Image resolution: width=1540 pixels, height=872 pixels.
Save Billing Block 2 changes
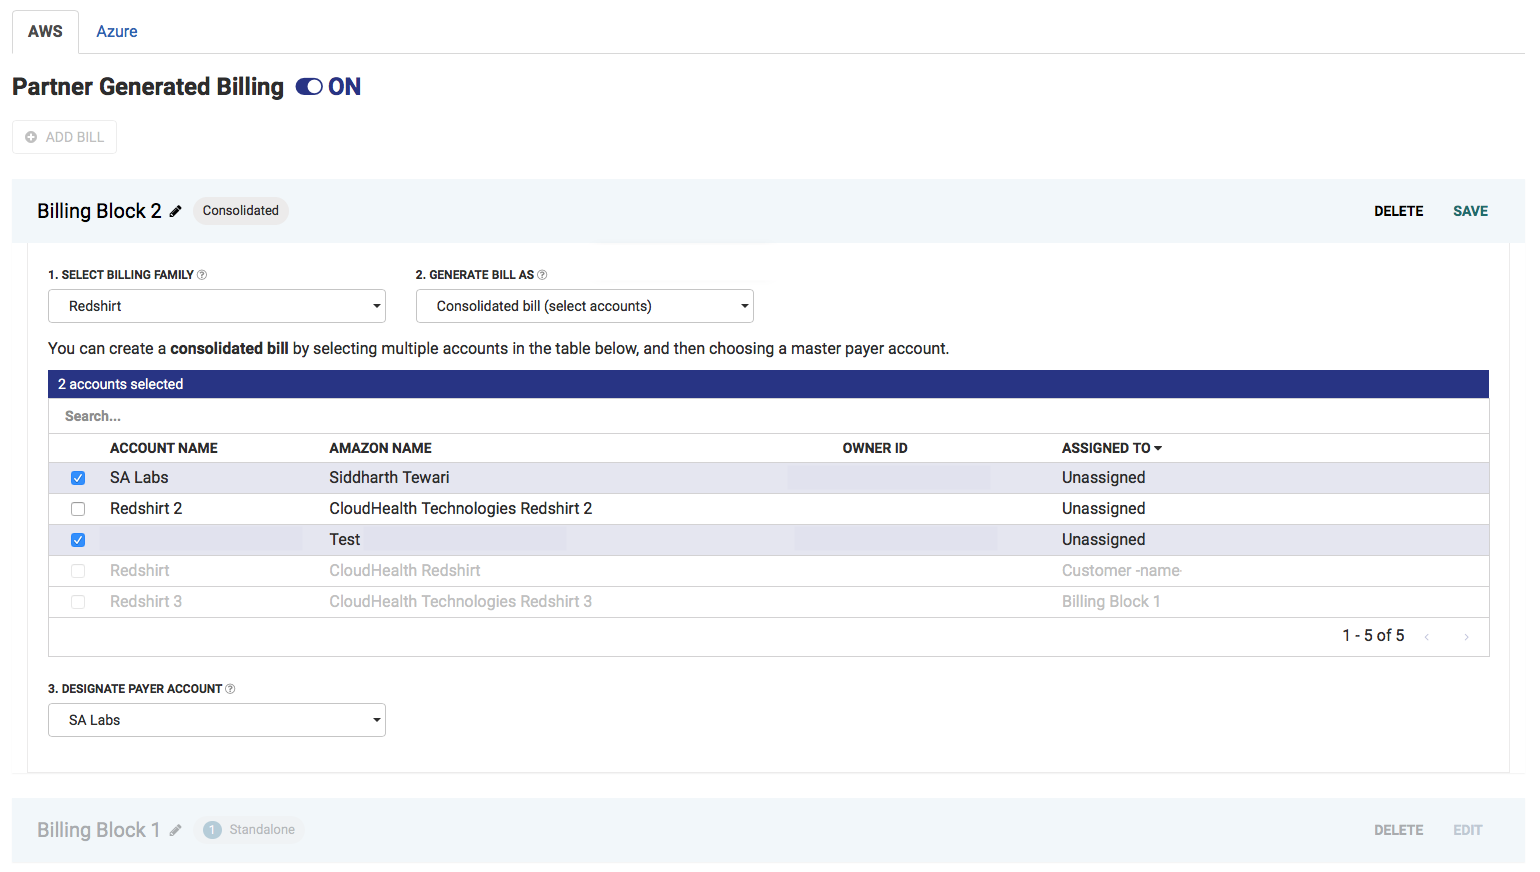(1470, 210)
